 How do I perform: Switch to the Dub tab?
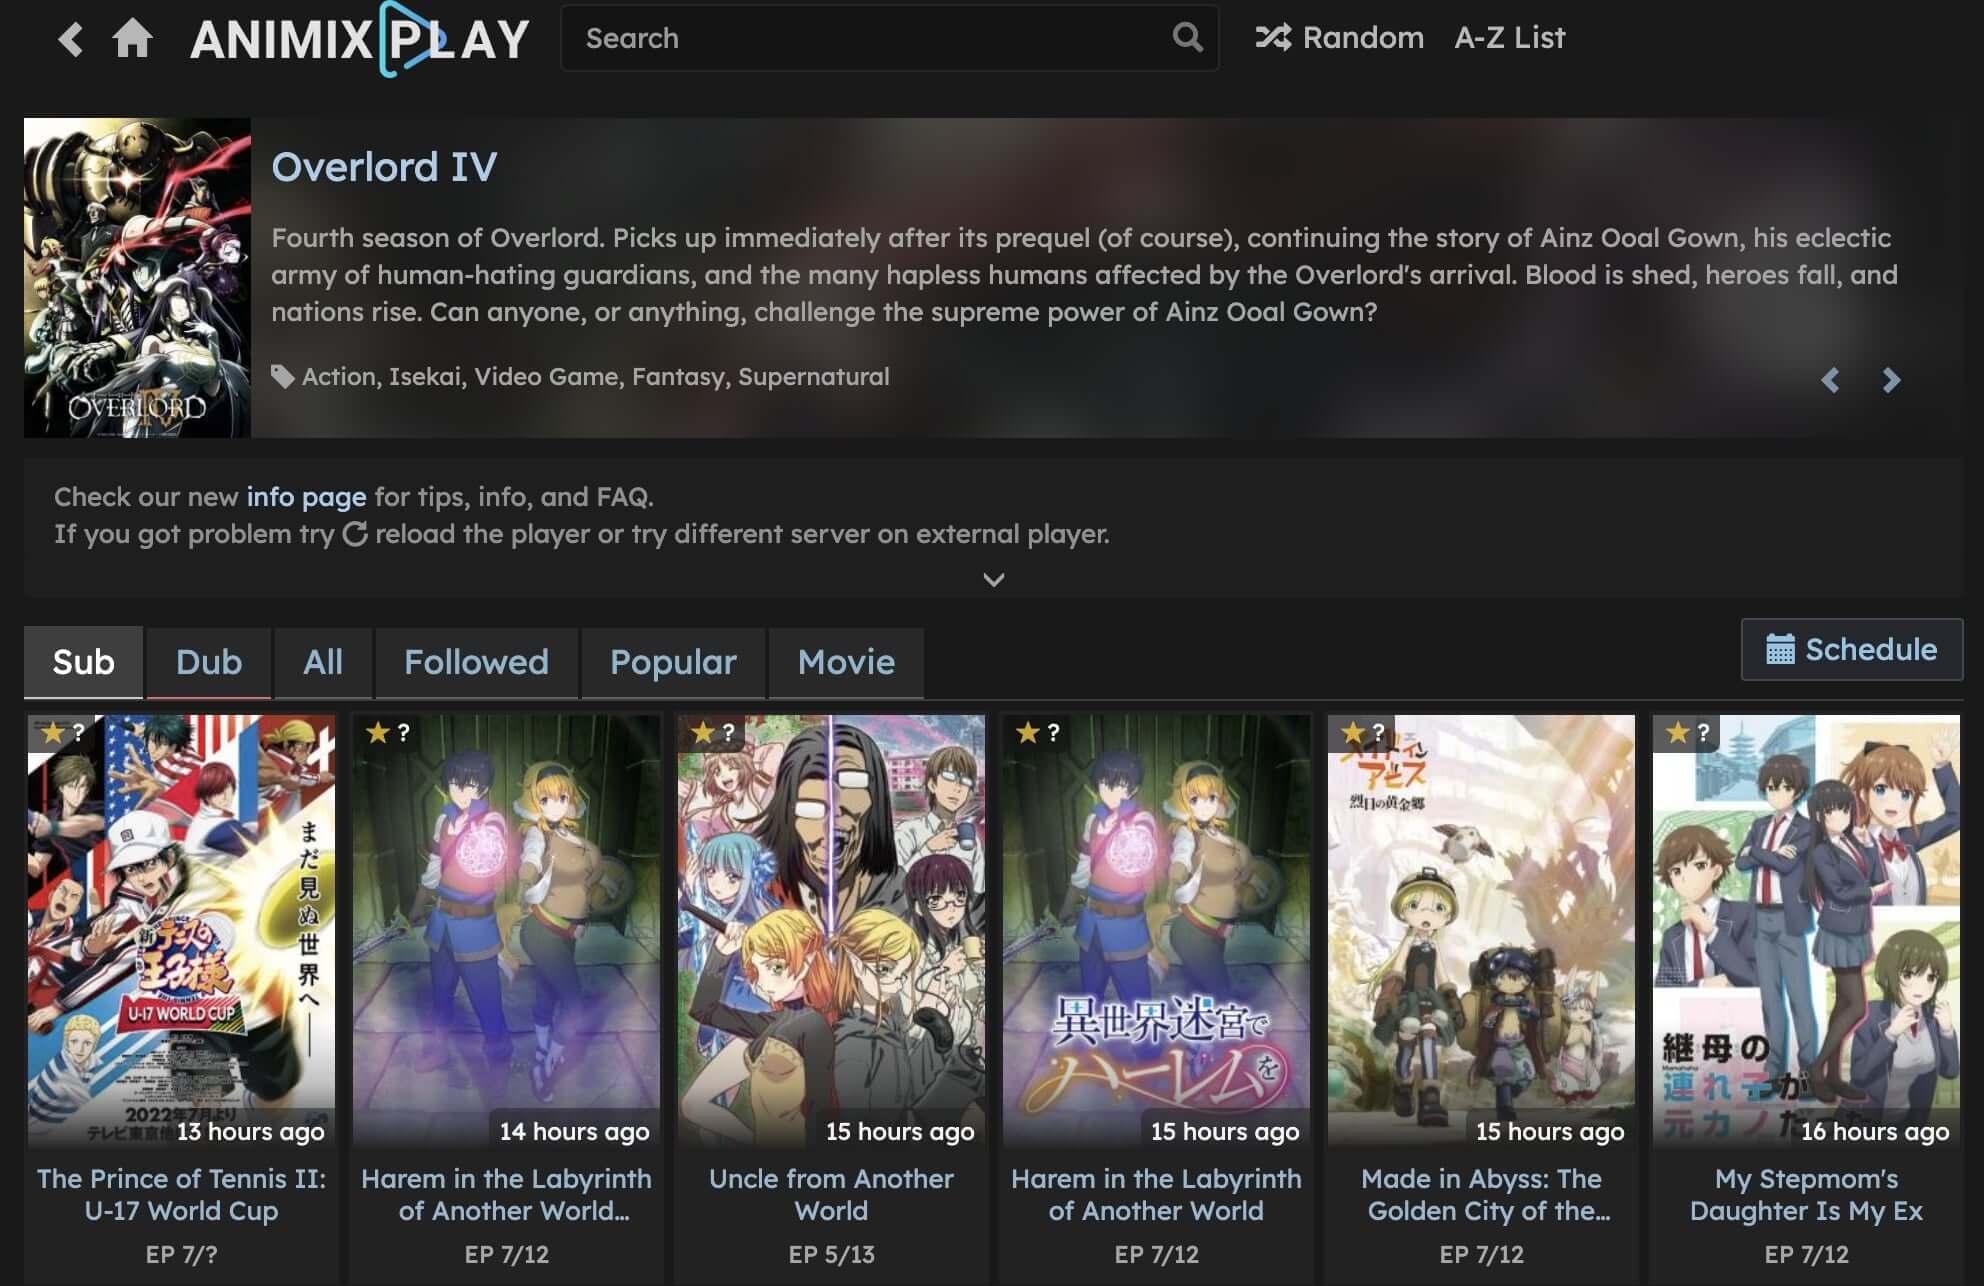click(208, 662)
